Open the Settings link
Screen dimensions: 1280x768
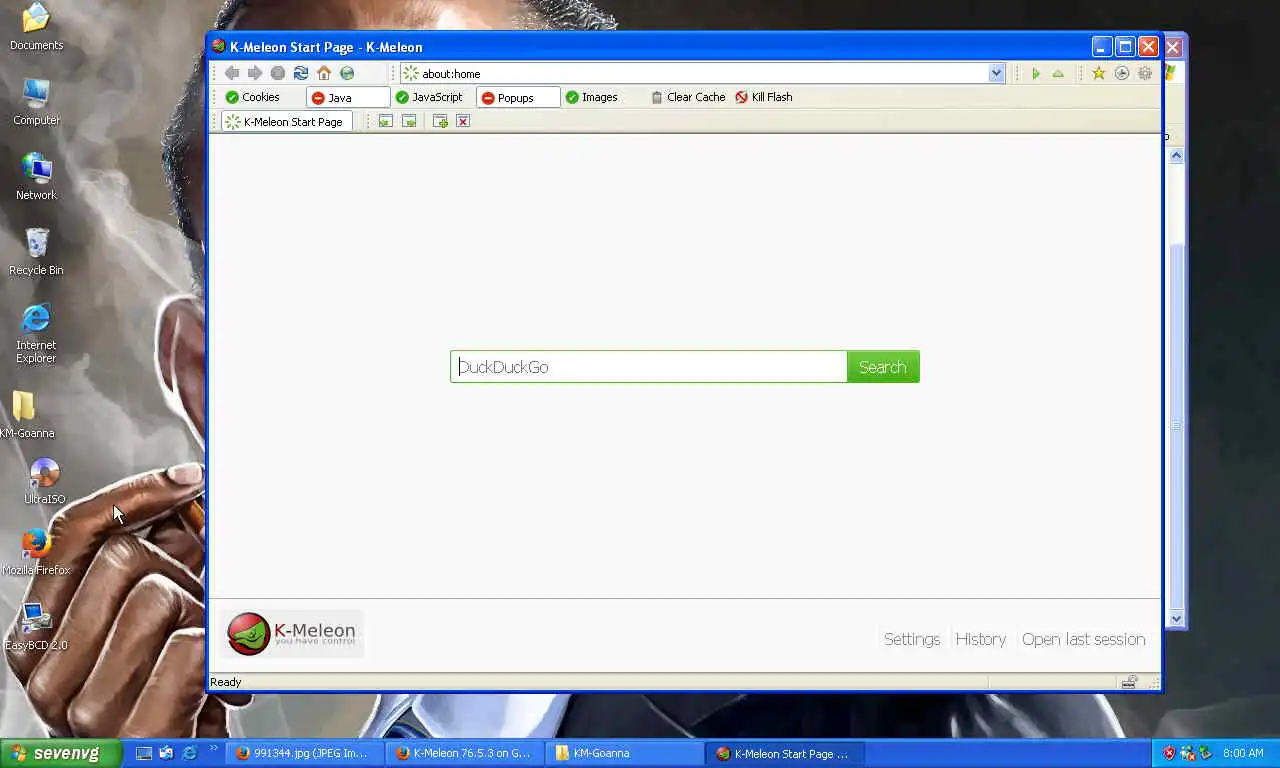point(912,639)
